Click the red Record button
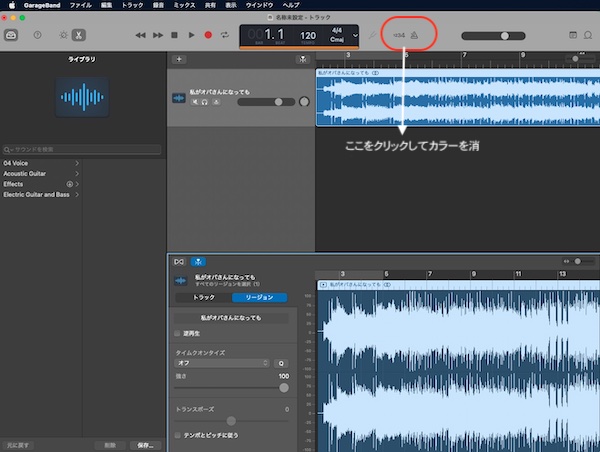 tap(208, 35)
